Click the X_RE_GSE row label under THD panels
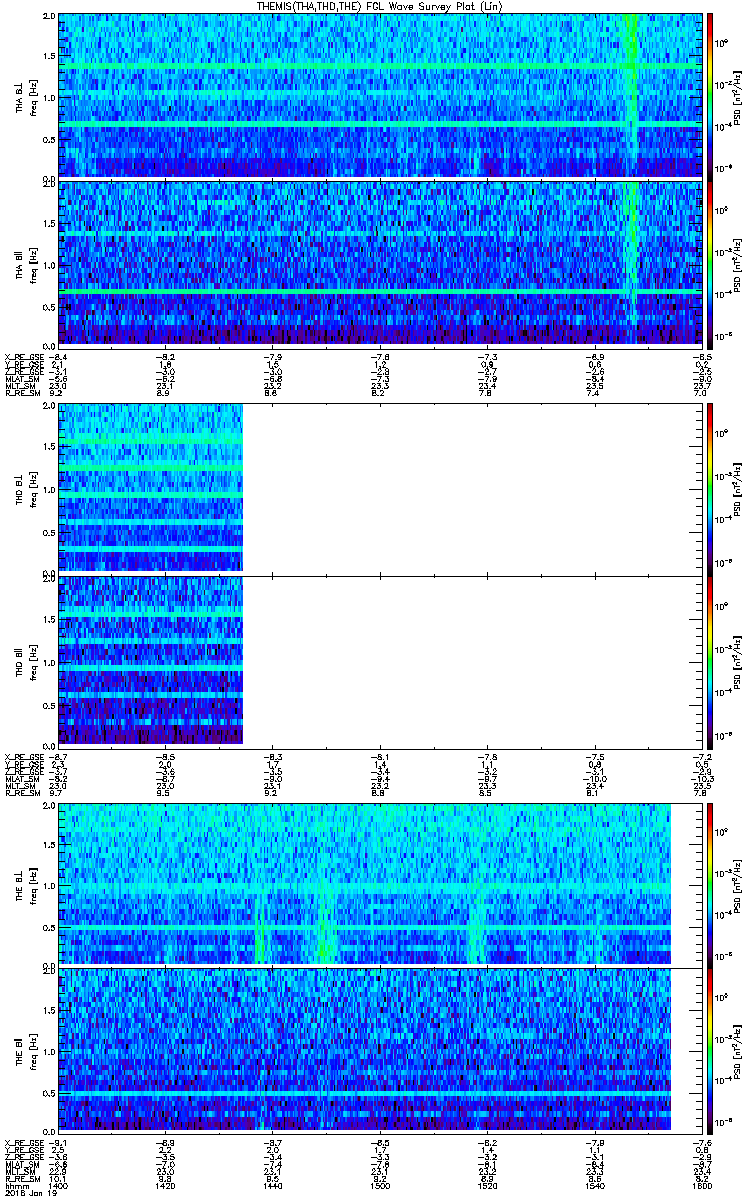750x1200 pixels. 22,756
